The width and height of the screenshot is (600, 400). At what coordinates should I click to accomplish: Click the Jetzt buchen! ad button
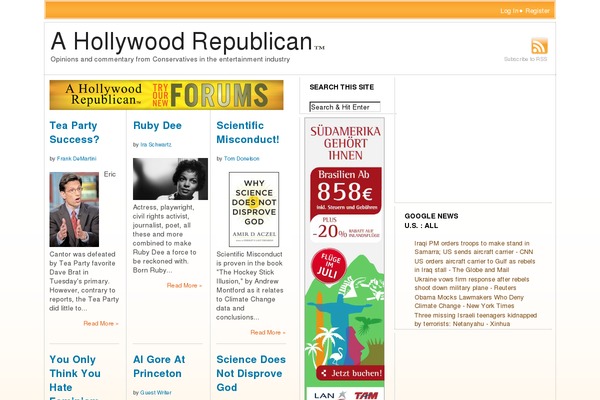point(351,373)
